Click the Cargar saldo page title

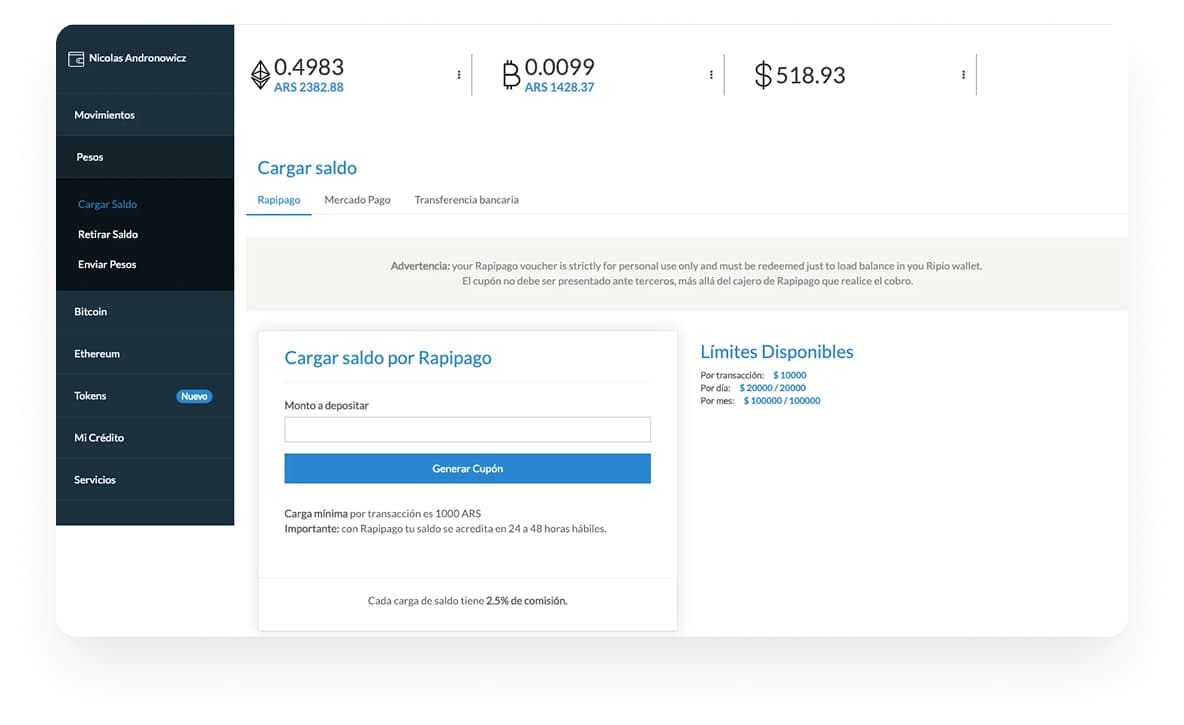pyautogui.click(x=307, y=168)
